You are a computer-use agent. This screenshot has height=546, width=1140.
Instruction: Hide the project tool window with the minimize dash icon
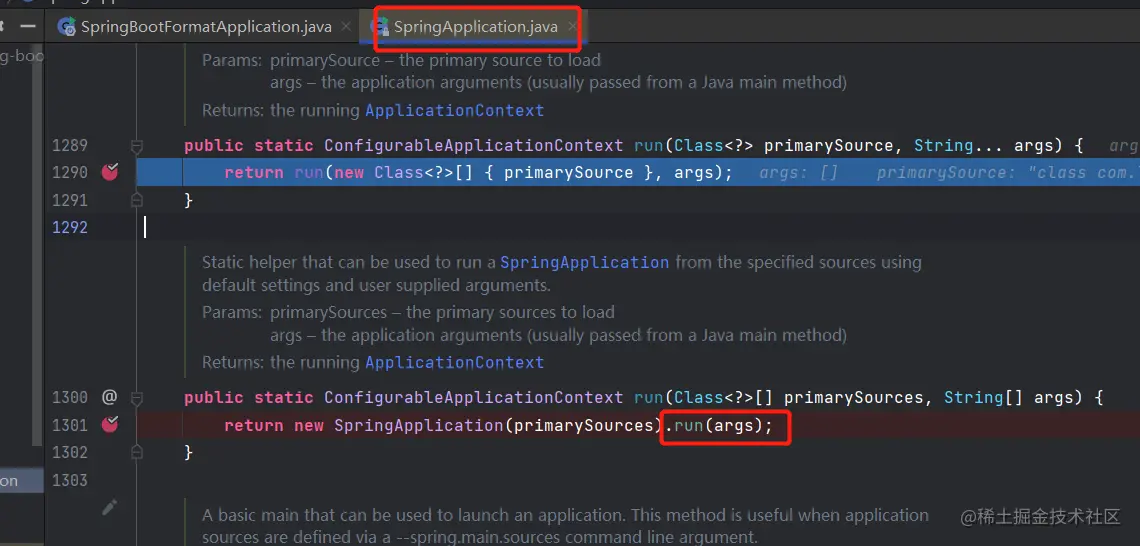[28, 26]
